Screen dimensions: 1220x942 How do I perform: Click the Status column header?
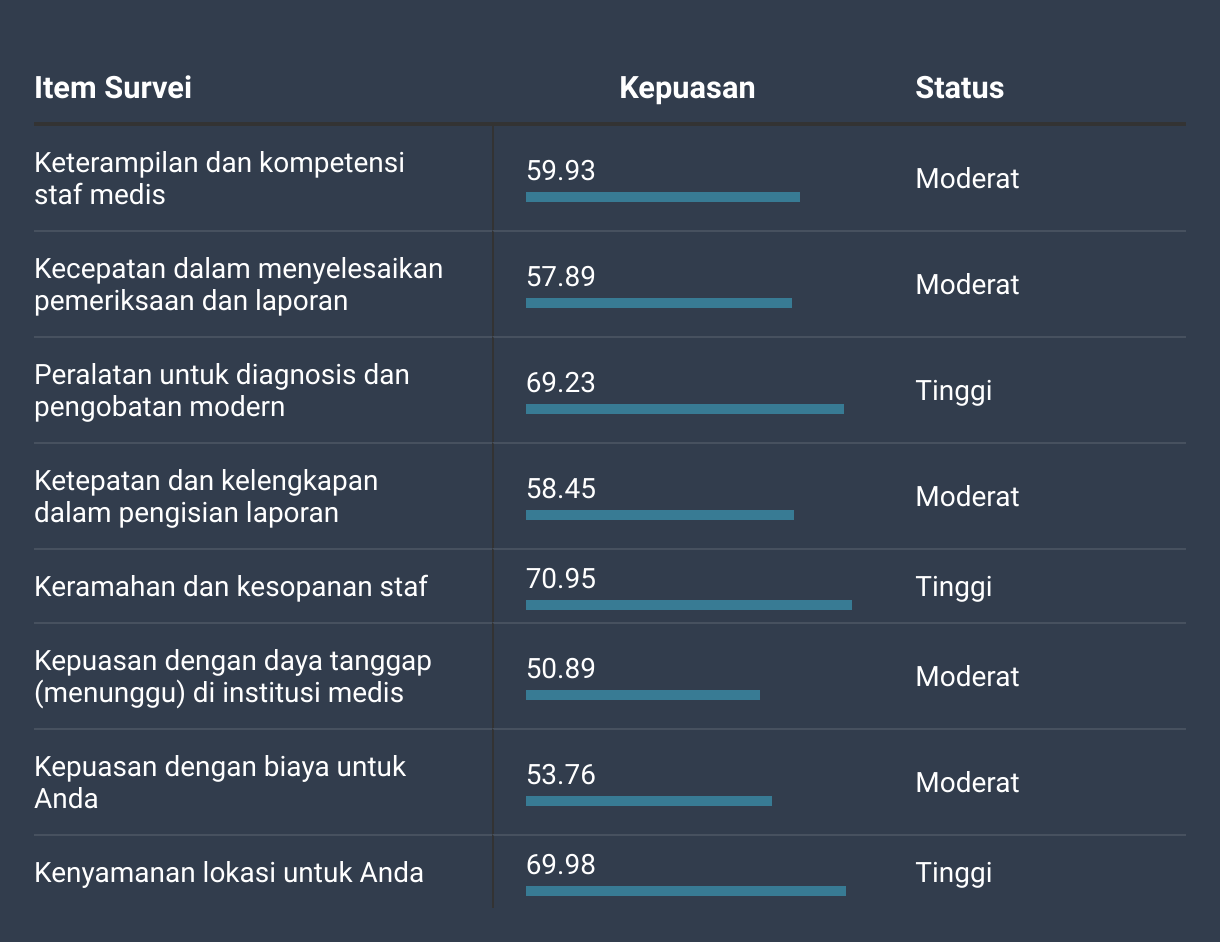(x=959, y=88)
